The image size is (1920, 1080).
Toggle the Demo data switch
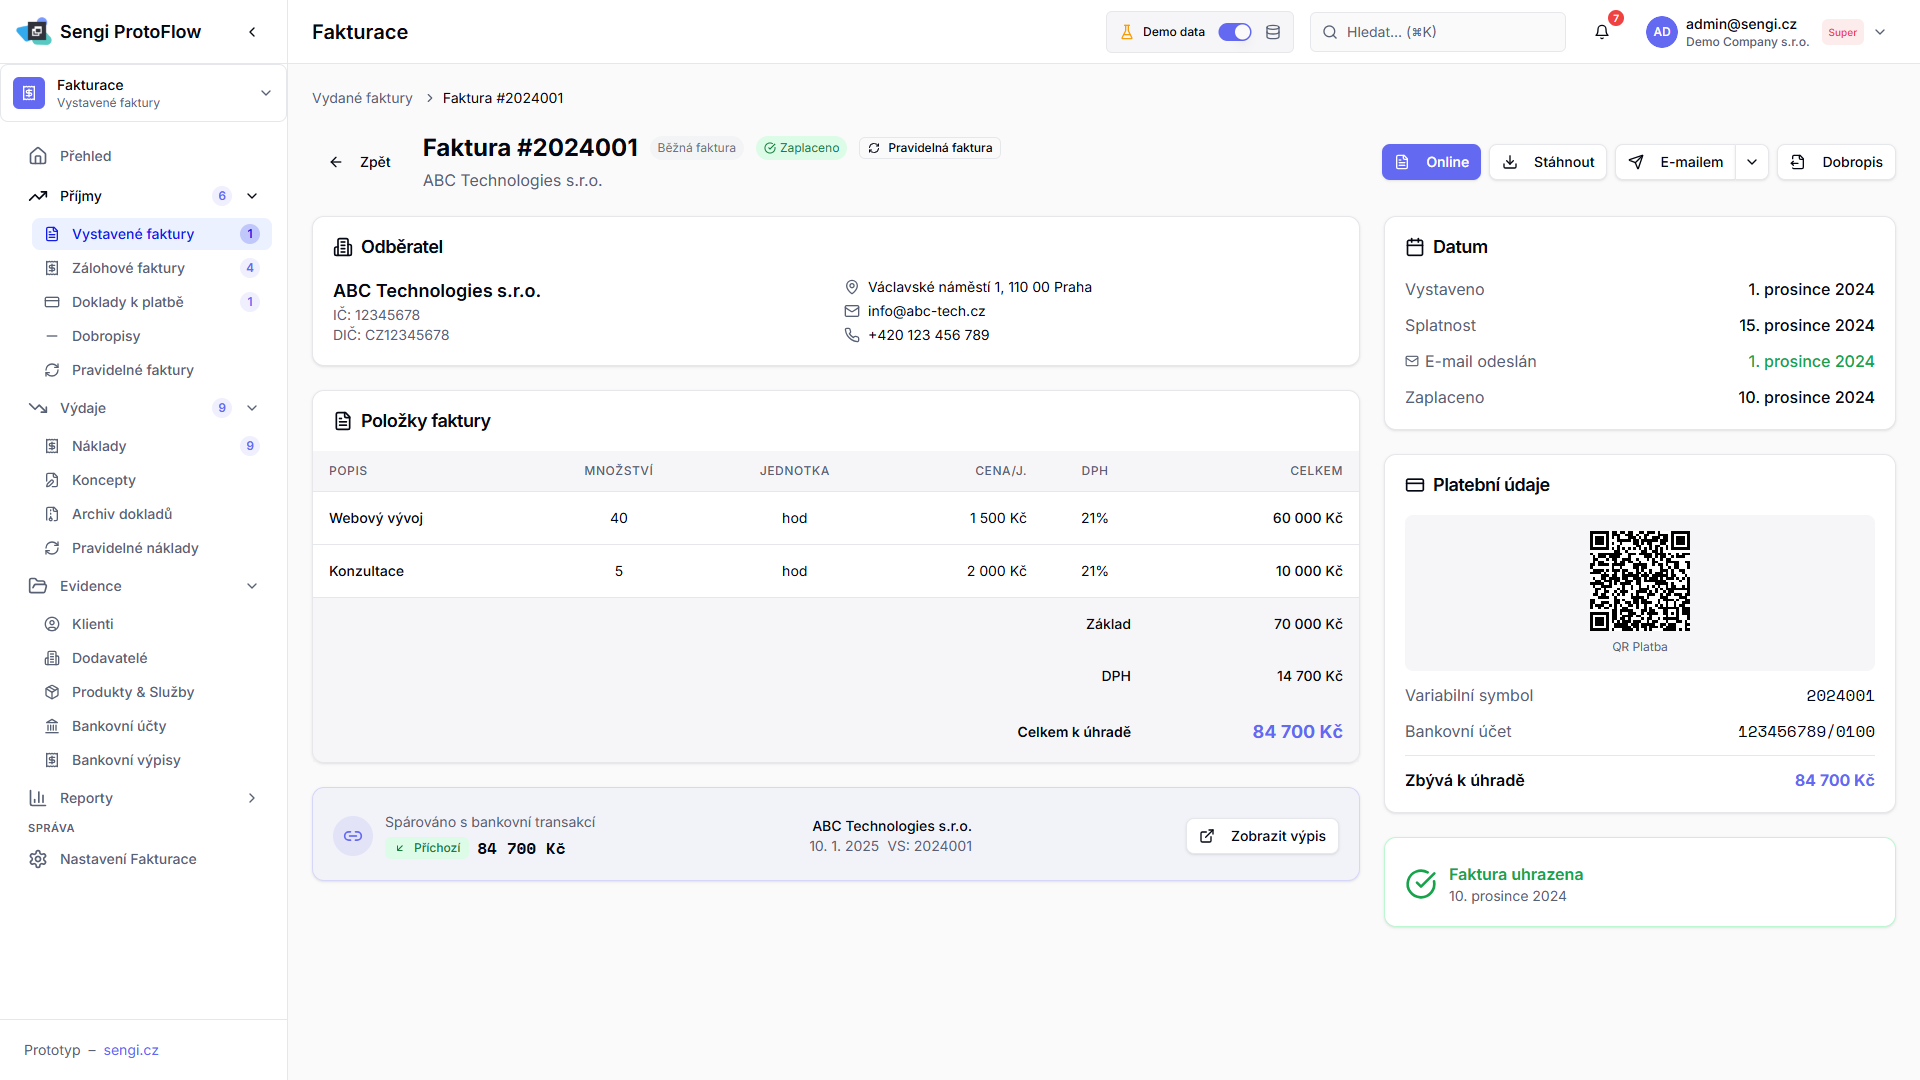tap(1234, 32)
